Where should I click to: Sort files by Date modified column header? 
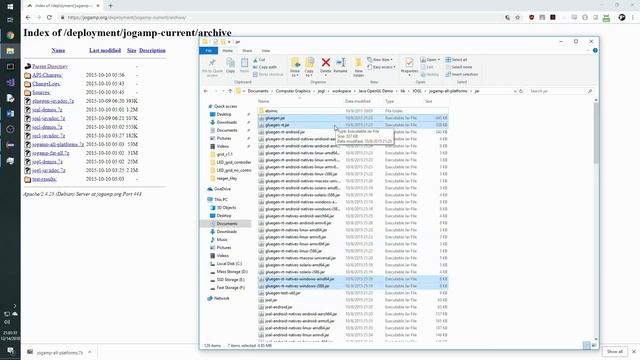358,101
